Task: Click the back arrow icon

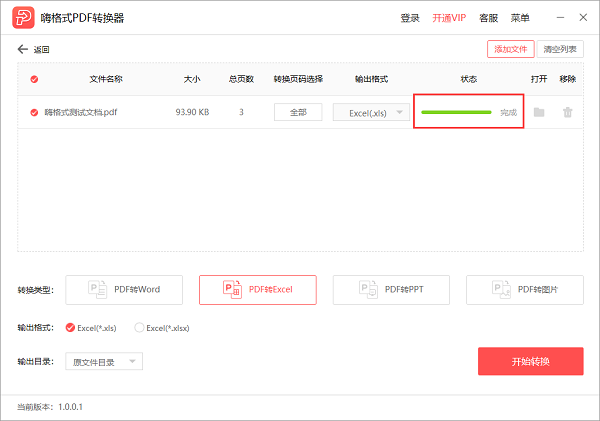Action: pos(23,49)
